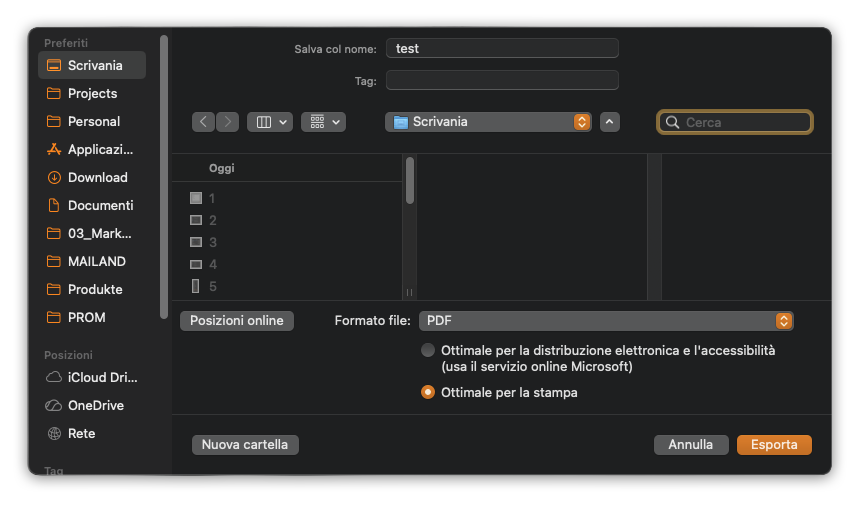
Task: Select Ottimale per la distribuzione elettronica option
Action: pos(428,351)
